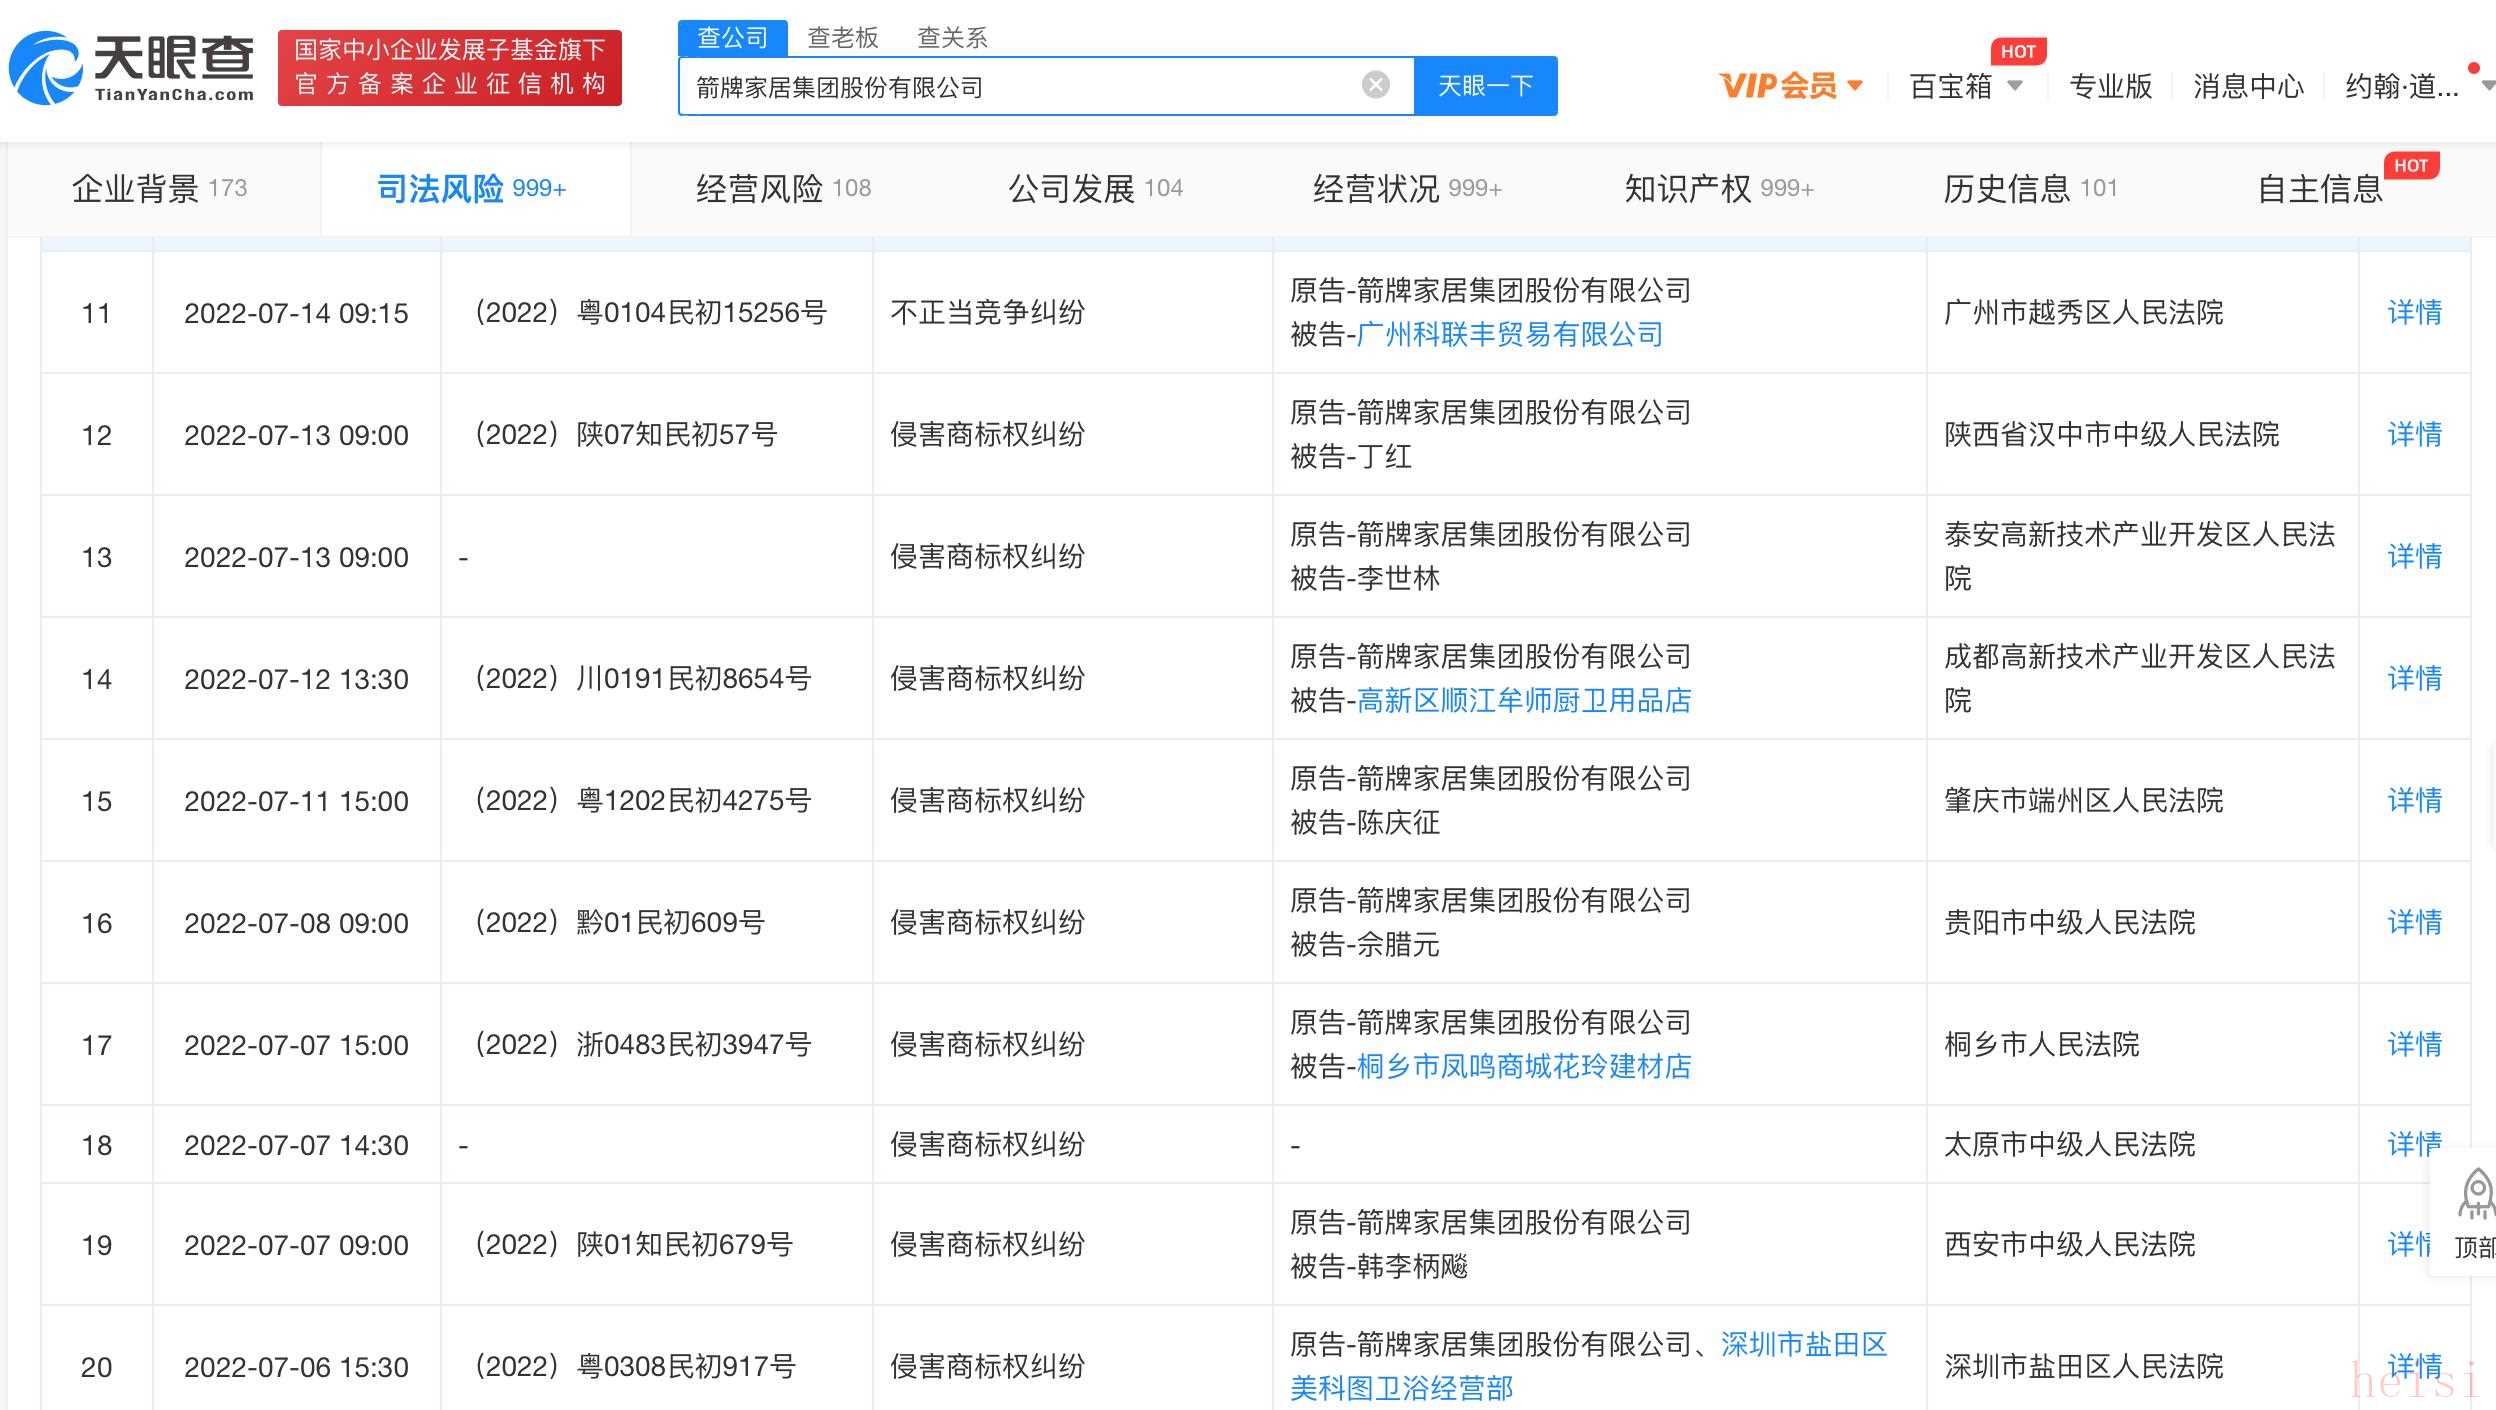Click the company name search input field
The height and width of the screenshot is (1410, 2496).
1020,87
